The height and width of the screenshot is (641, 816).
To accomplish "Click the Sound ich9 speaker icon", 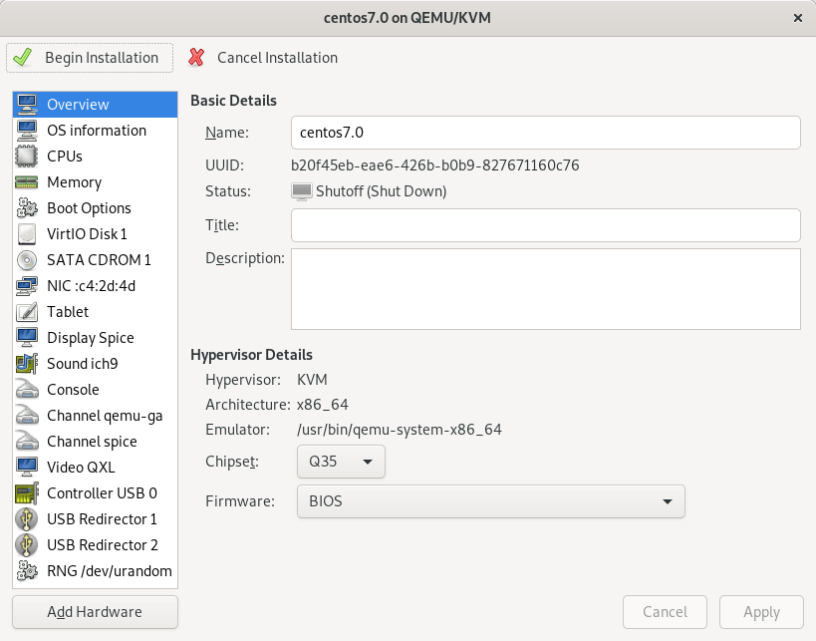I will pyautogui.click(x=28, y=363).
